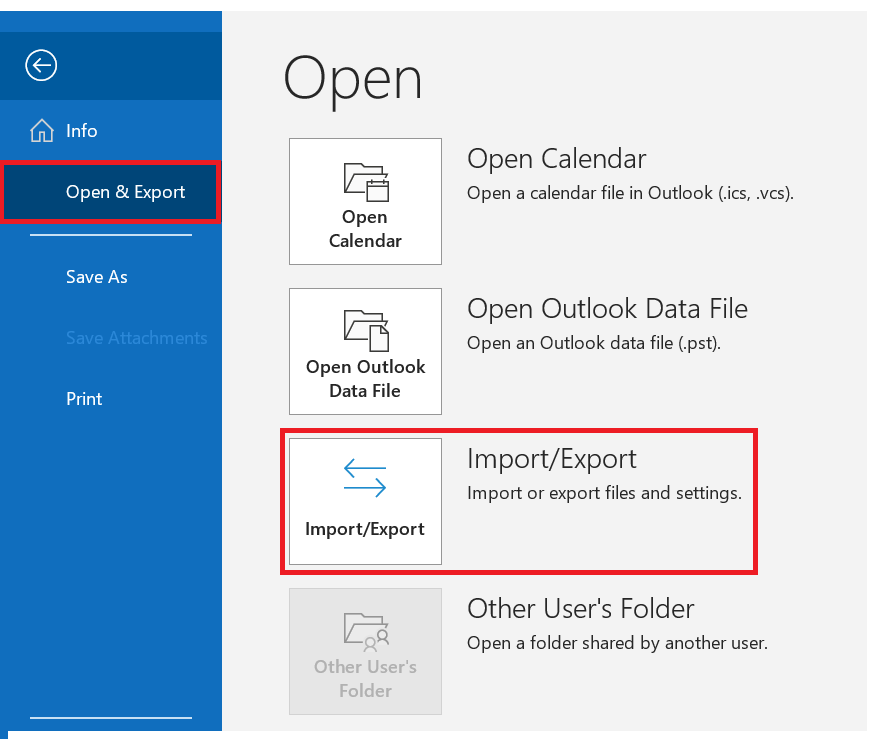877x739 pixels.
Task: Click the 'Other User's Folder' heading text
Action: pyautogui.click(x=581, y=609)
